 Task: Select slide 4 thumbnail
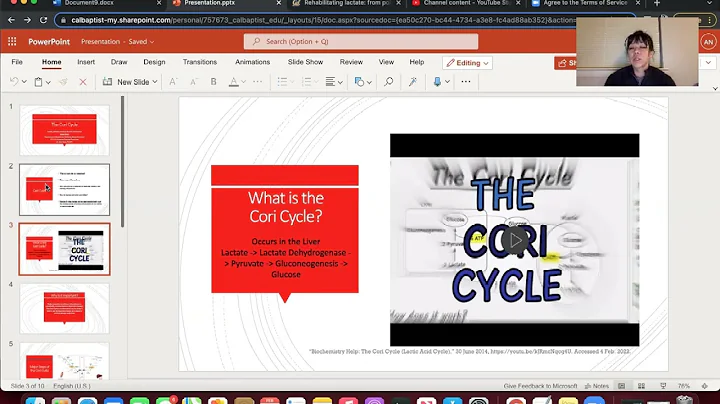click(65, 308)
